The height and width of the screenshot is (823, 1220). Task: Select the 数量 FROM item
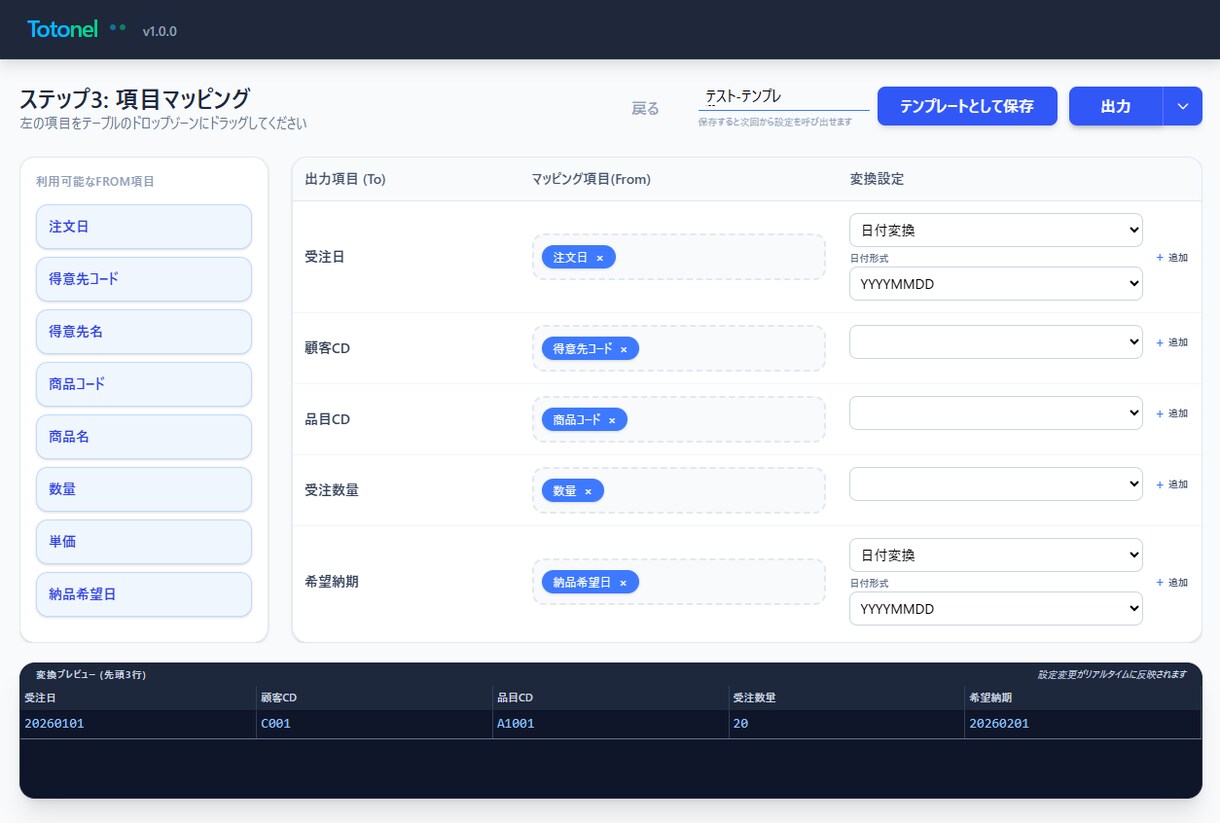pos(144,489)
